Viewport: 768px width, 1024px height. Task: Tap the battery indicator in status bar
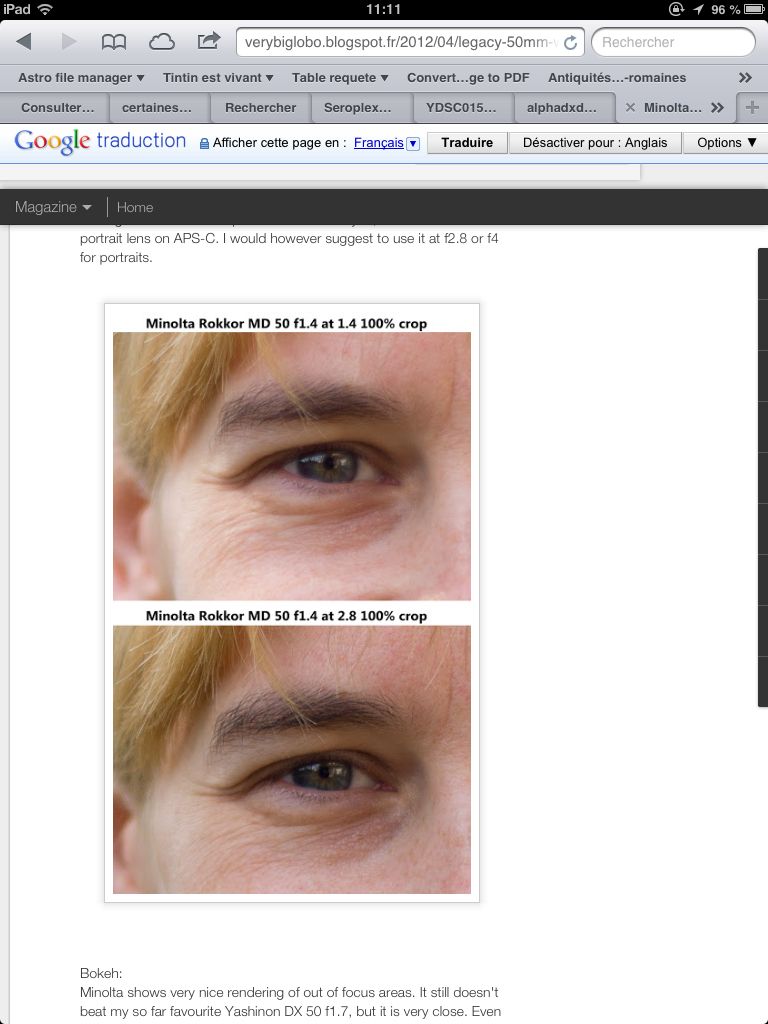point(753,9)
